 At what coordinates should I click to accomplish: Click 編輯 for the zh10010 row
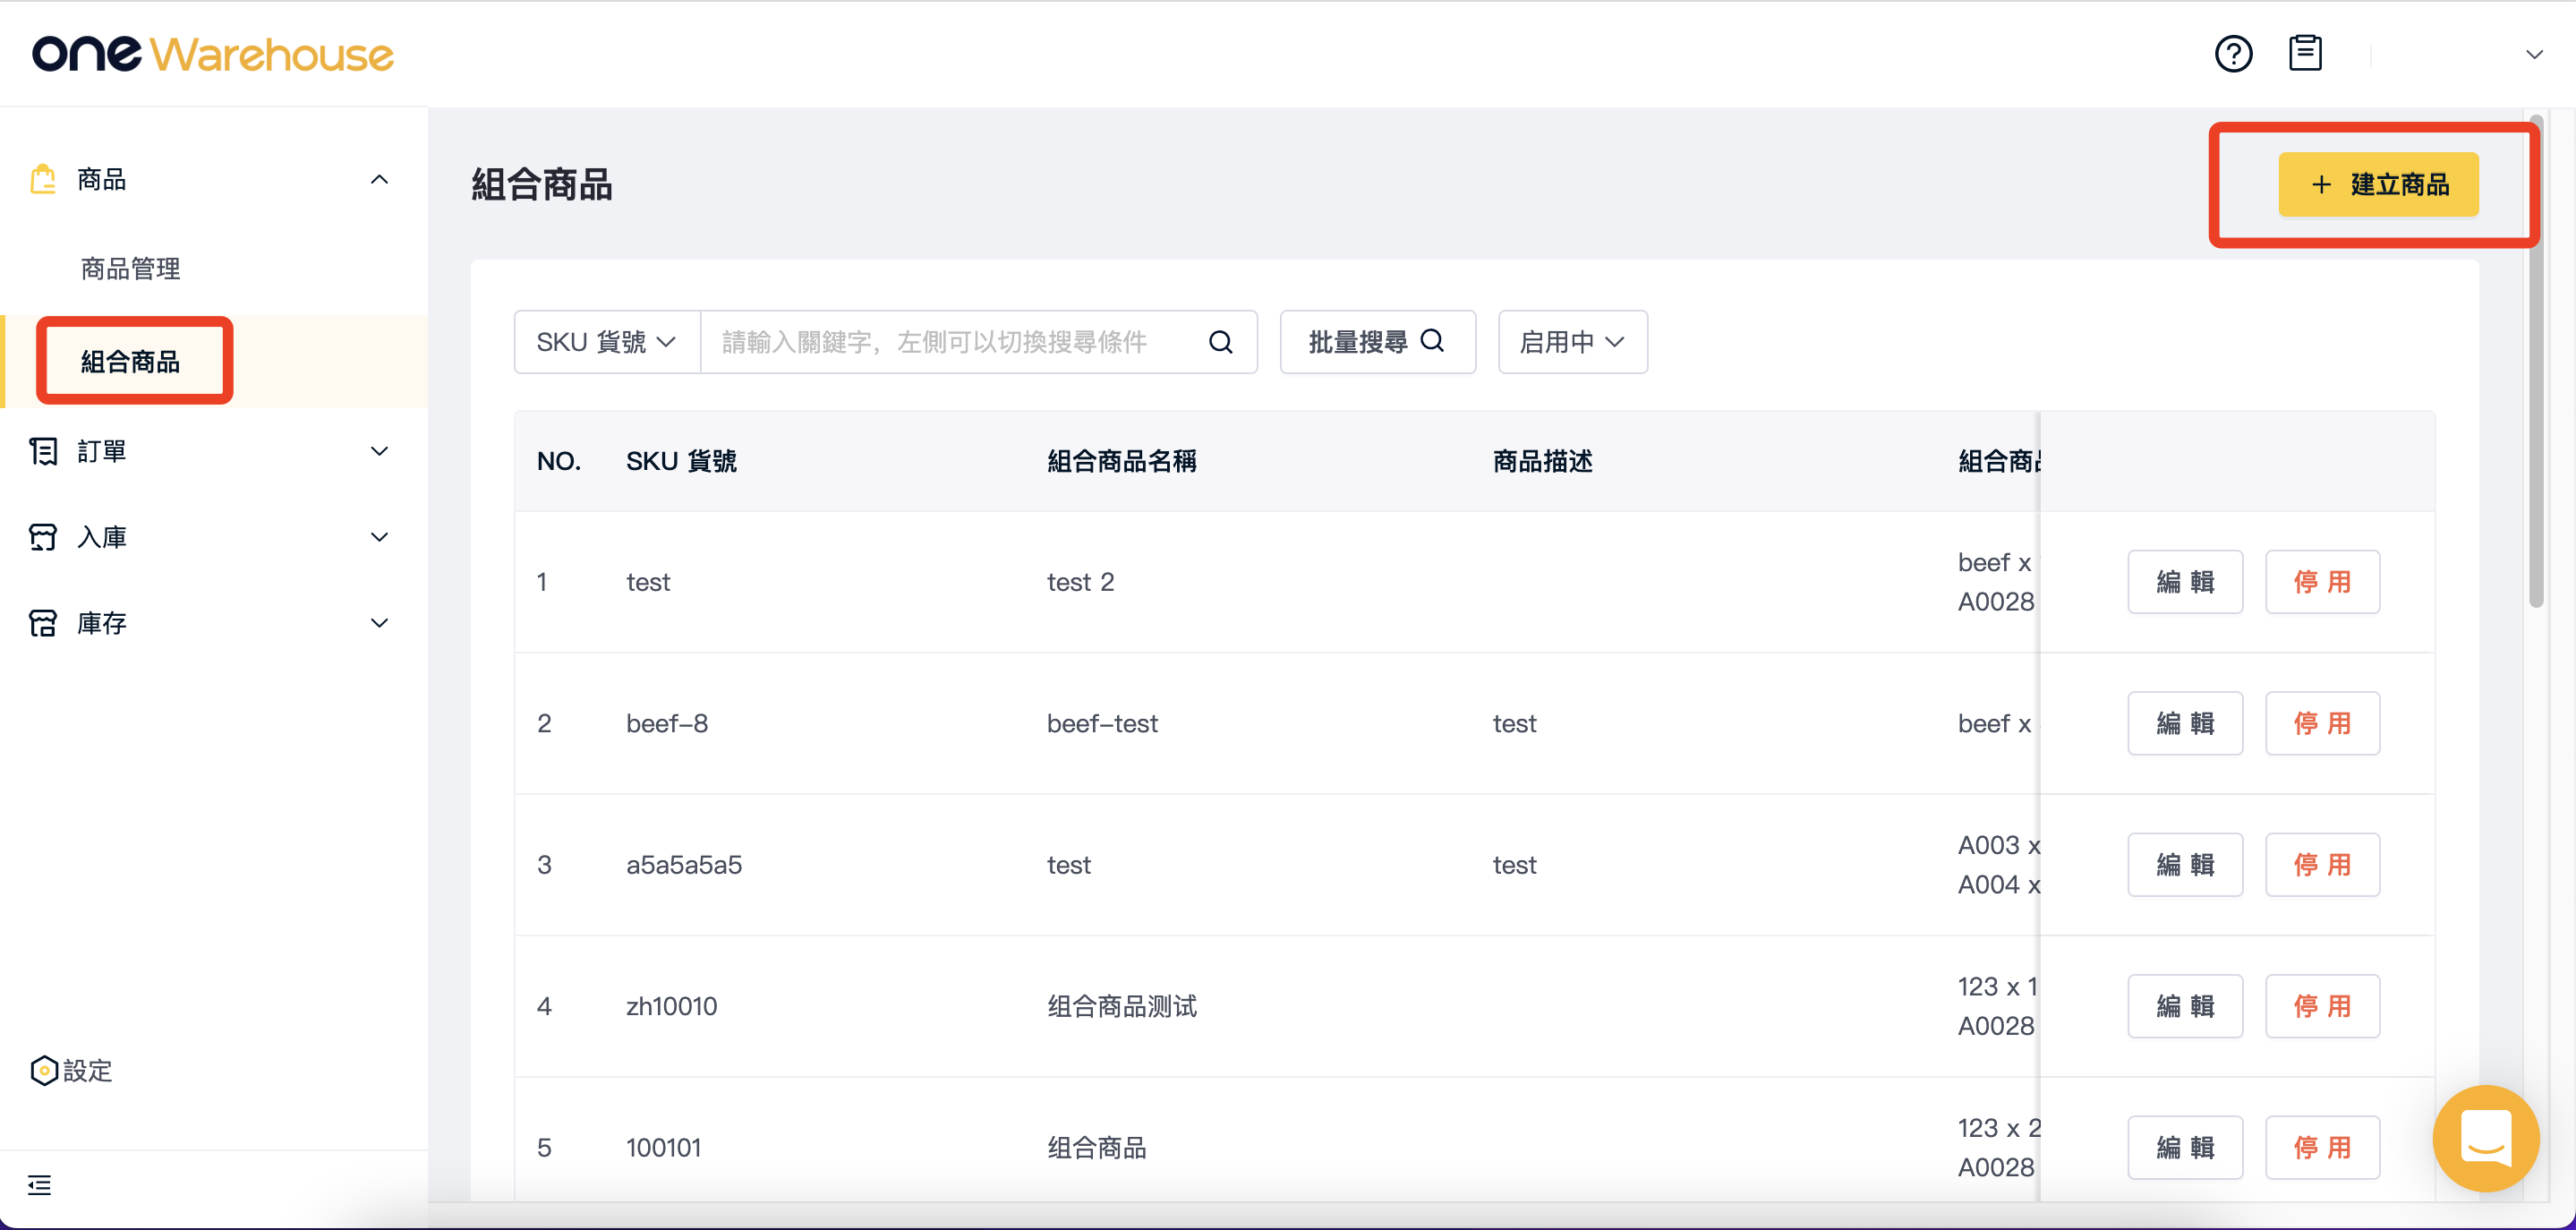[2185, 1006]
